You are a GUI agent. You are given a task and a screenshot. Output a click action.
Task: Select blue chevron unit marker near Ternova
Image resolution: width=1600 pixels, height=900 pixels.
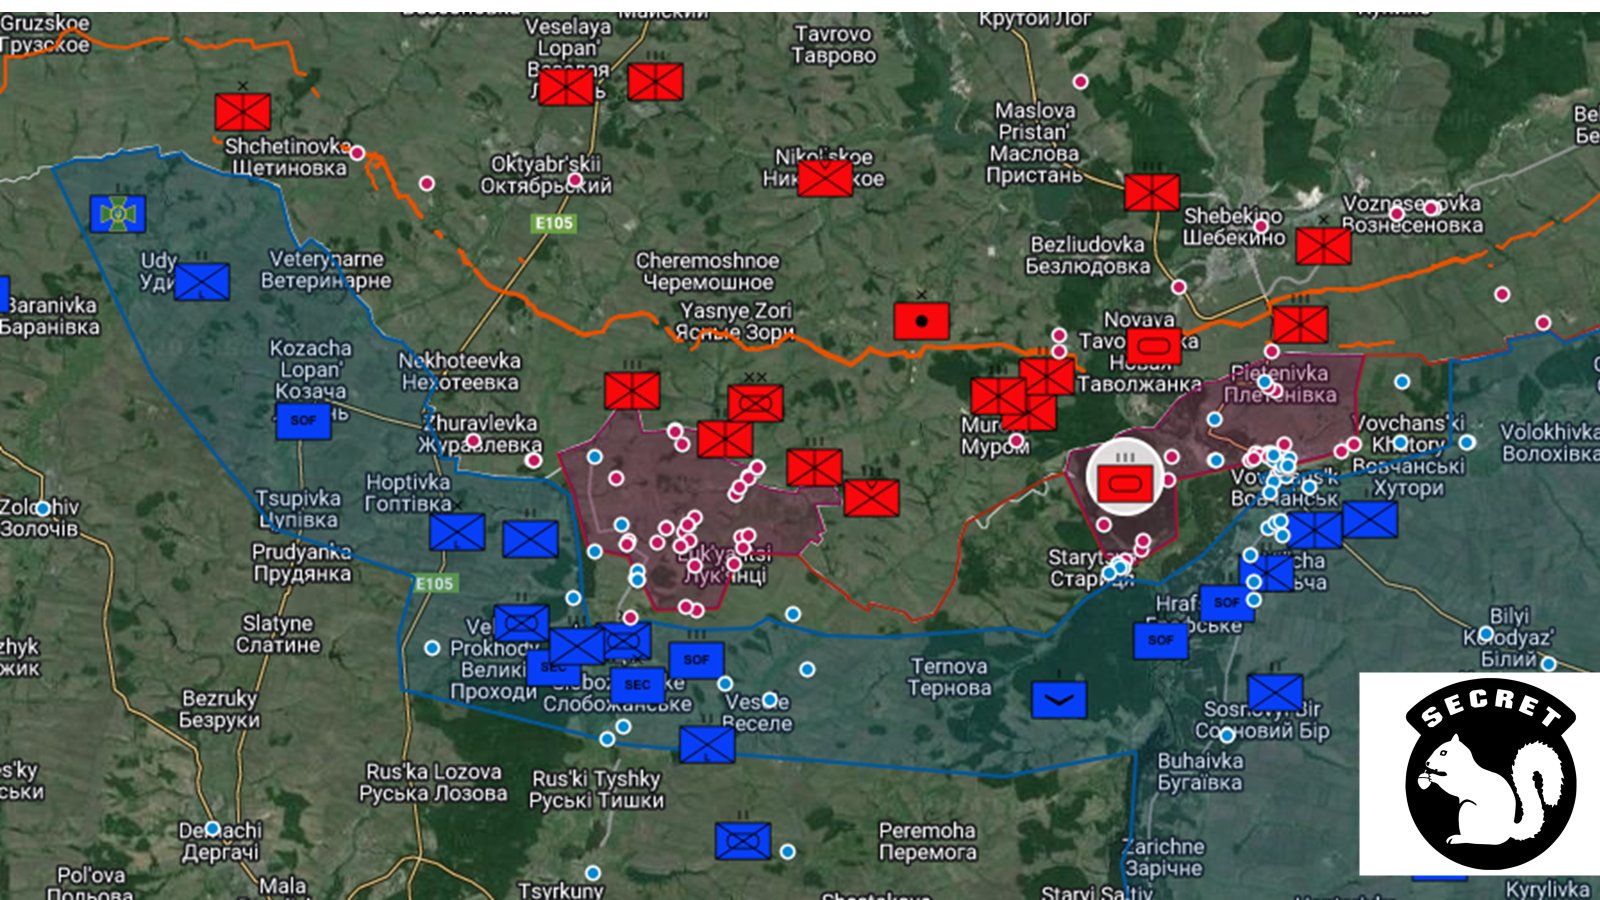tap(1059, 699)
